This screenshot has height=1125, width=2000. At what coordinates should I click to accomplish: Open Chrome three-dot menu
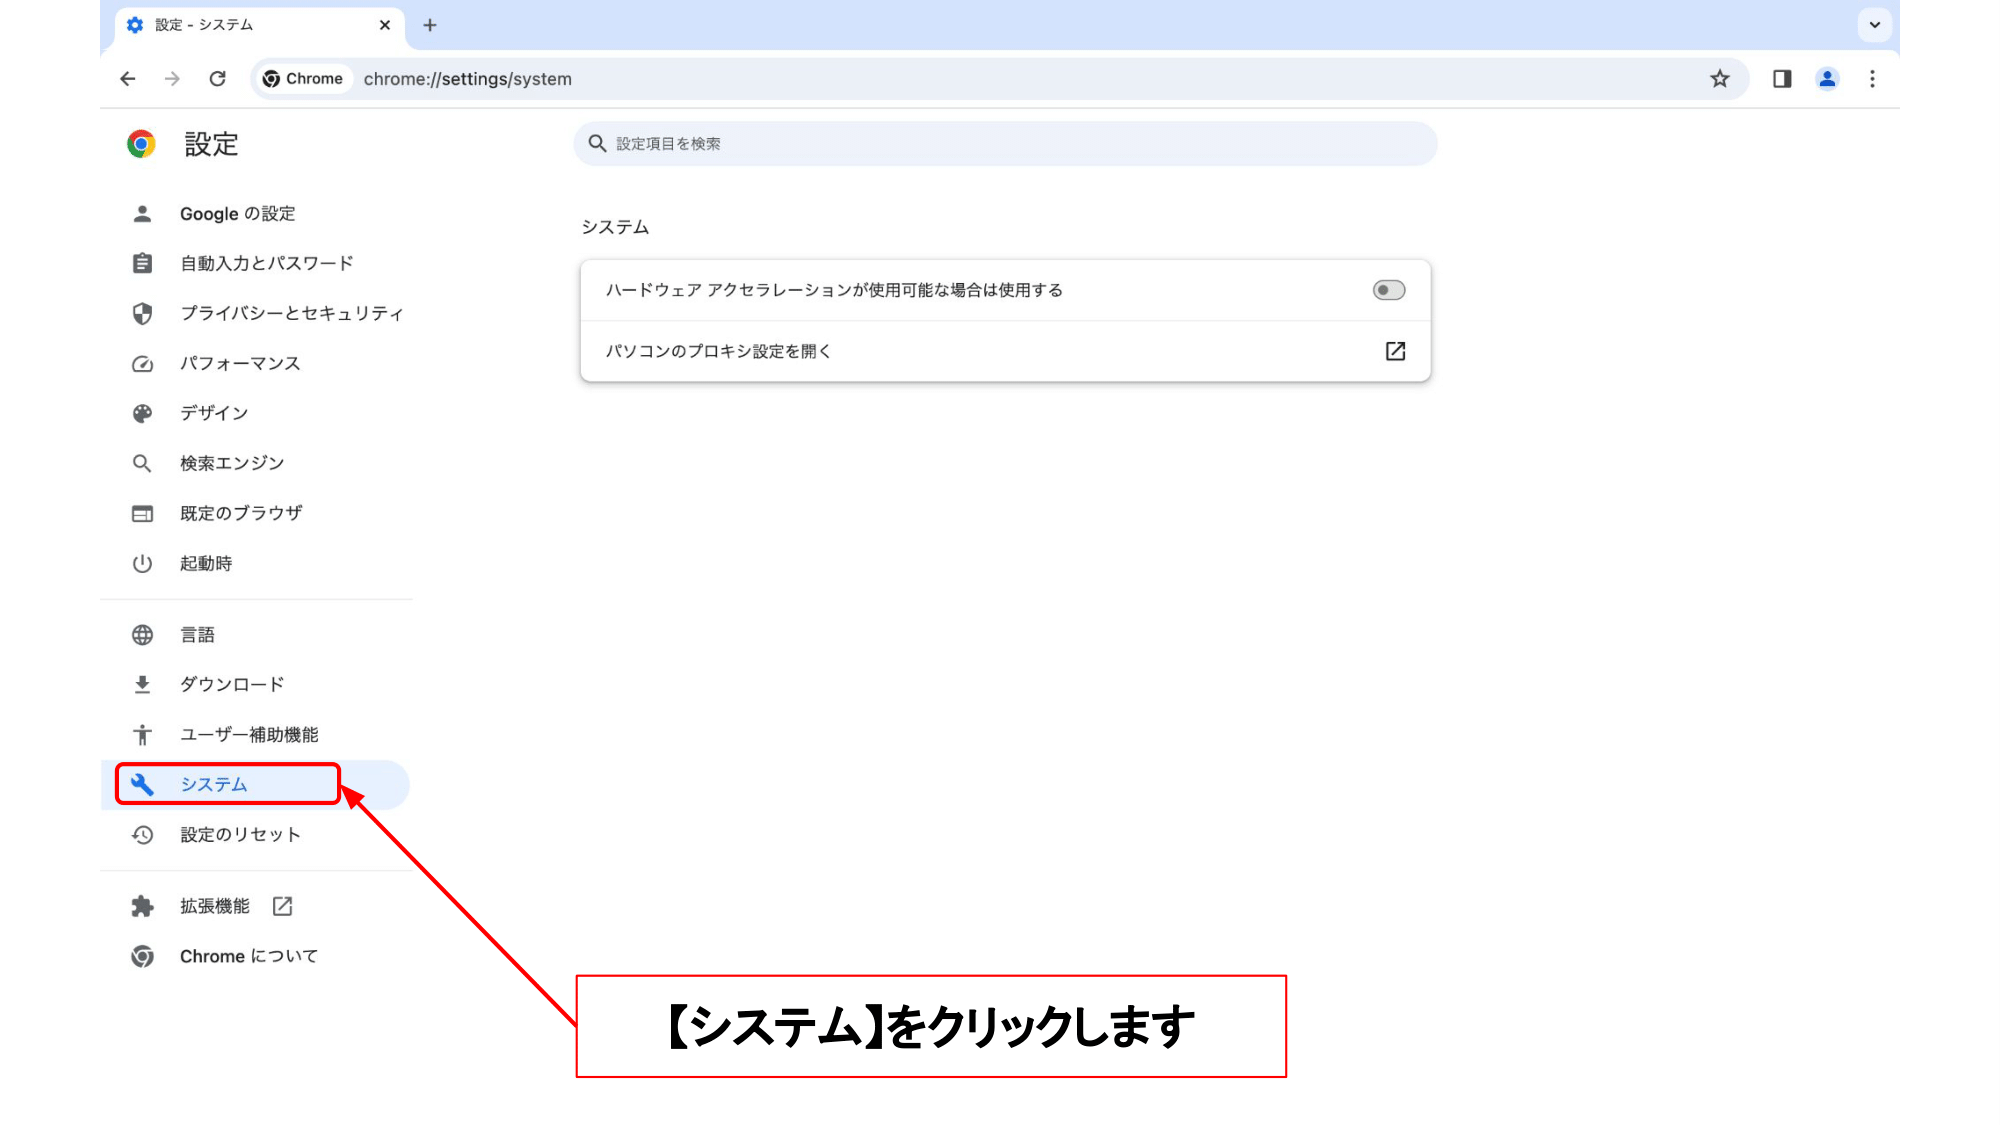pos(1872,79)
